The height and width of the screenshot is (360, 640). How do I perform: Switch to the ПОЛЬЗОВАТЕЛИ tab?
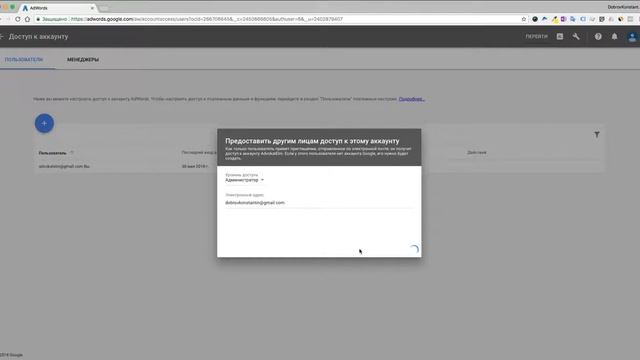point(24,60)
